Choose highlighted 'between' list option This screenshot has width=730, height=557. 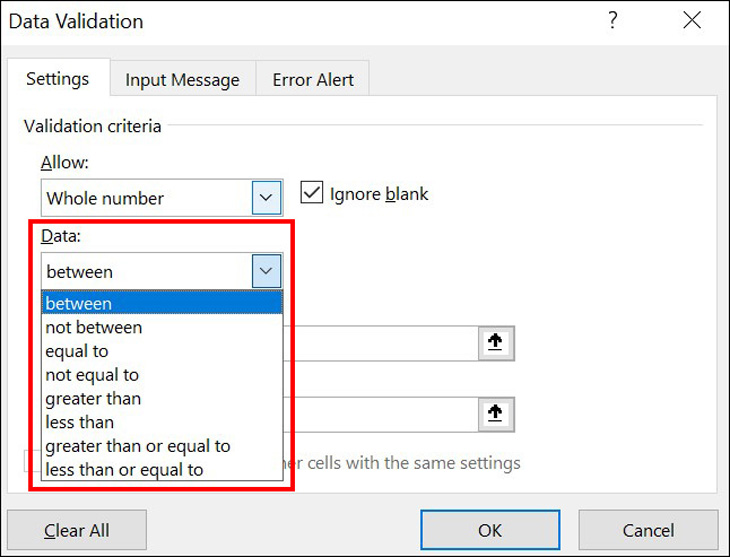coord(162,303)
